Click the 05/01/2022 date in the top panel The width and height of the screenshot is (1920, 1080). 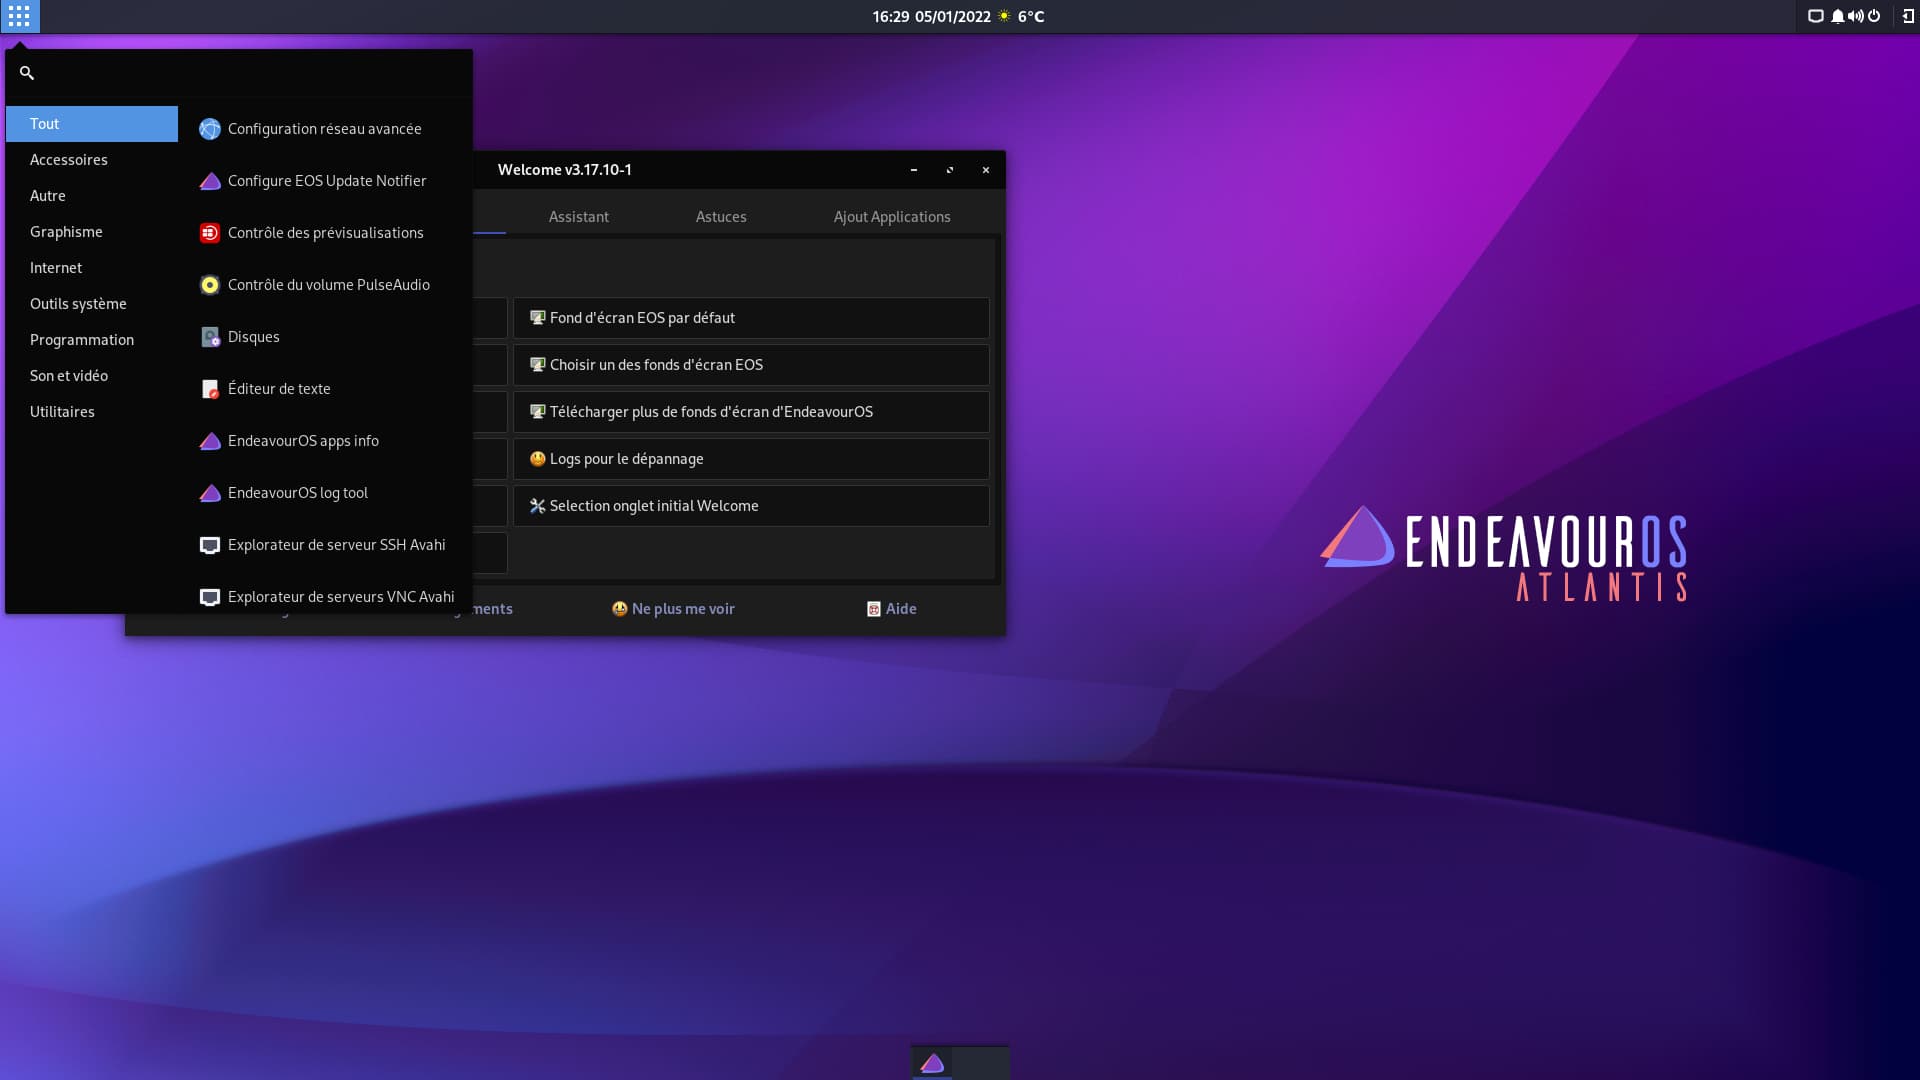(x=953, y=16)
